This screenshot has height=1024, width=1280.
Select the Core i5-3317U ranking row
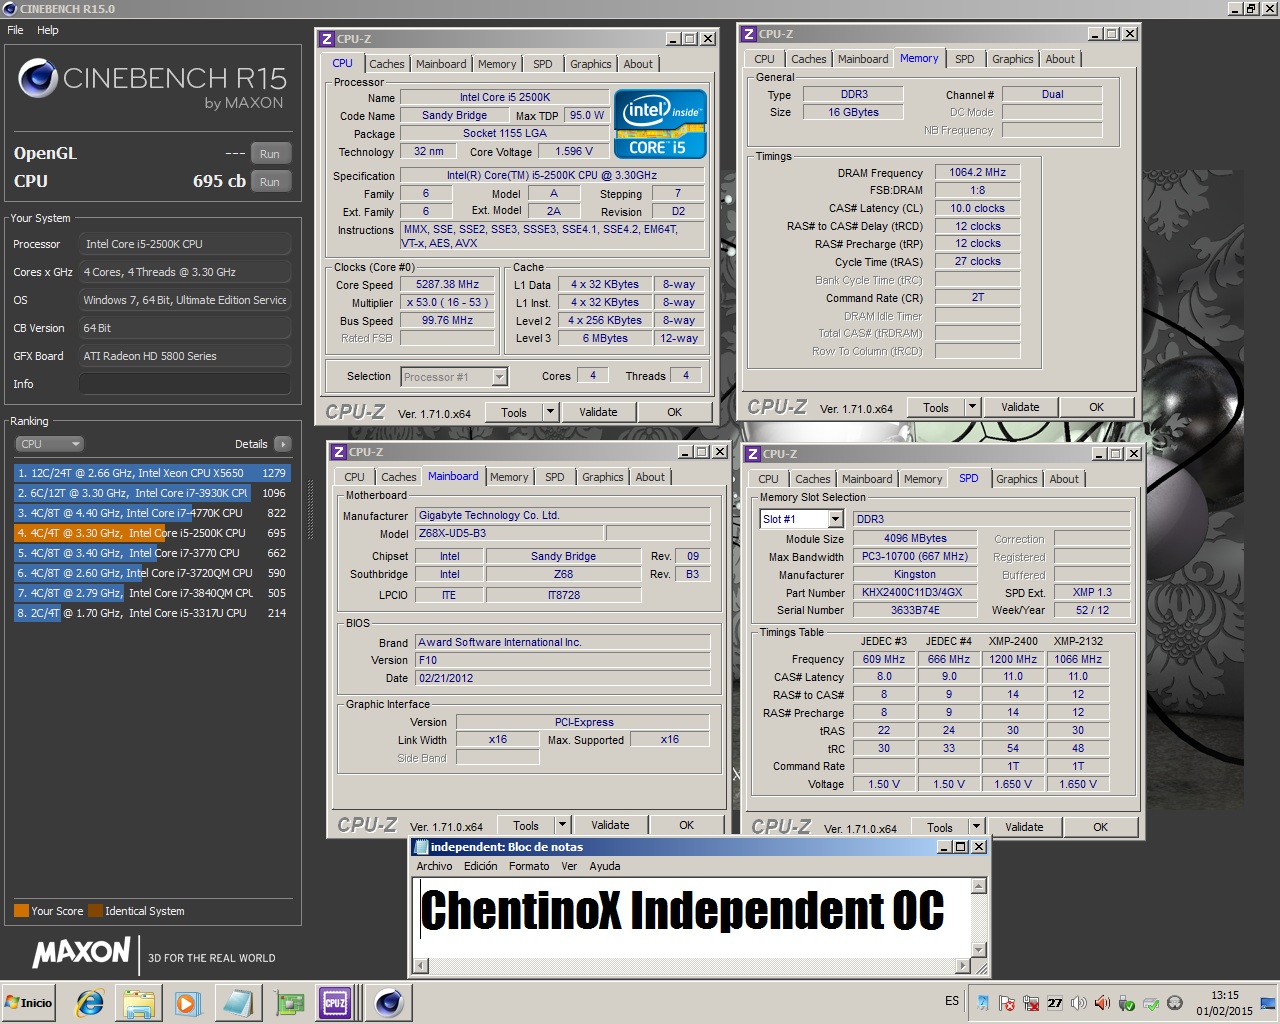pos(152,613)
